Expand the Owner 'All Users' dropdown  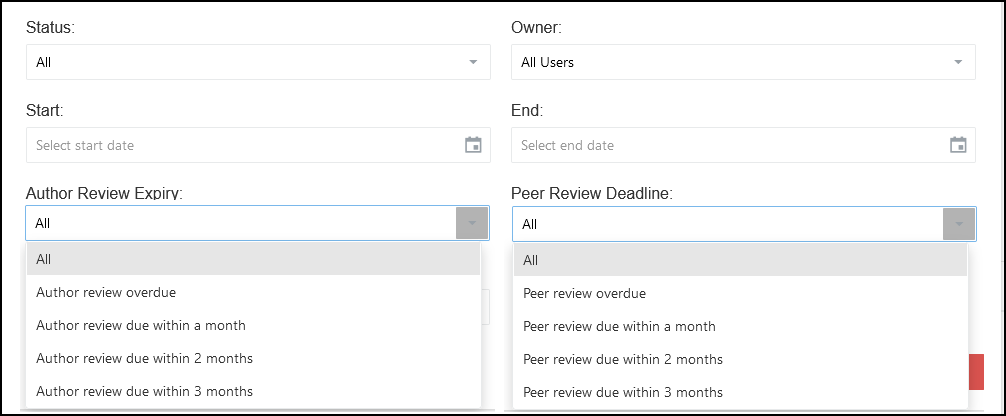tap(743, 62)
